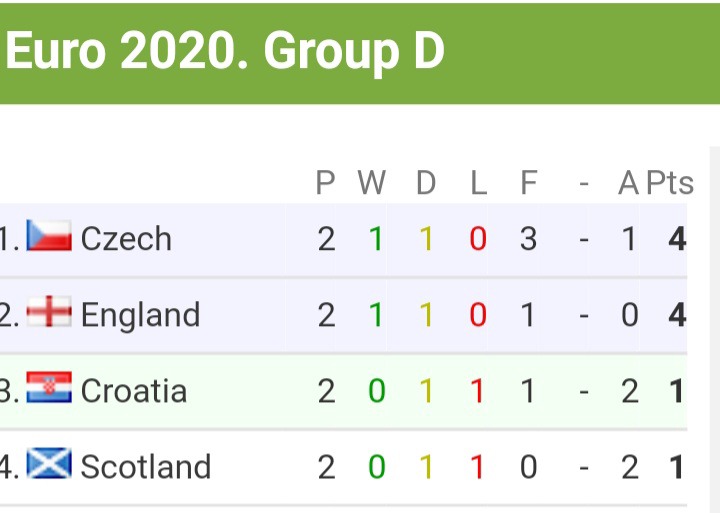
Task: Select the Scotland team name
Action: click(x=146, y=467)
